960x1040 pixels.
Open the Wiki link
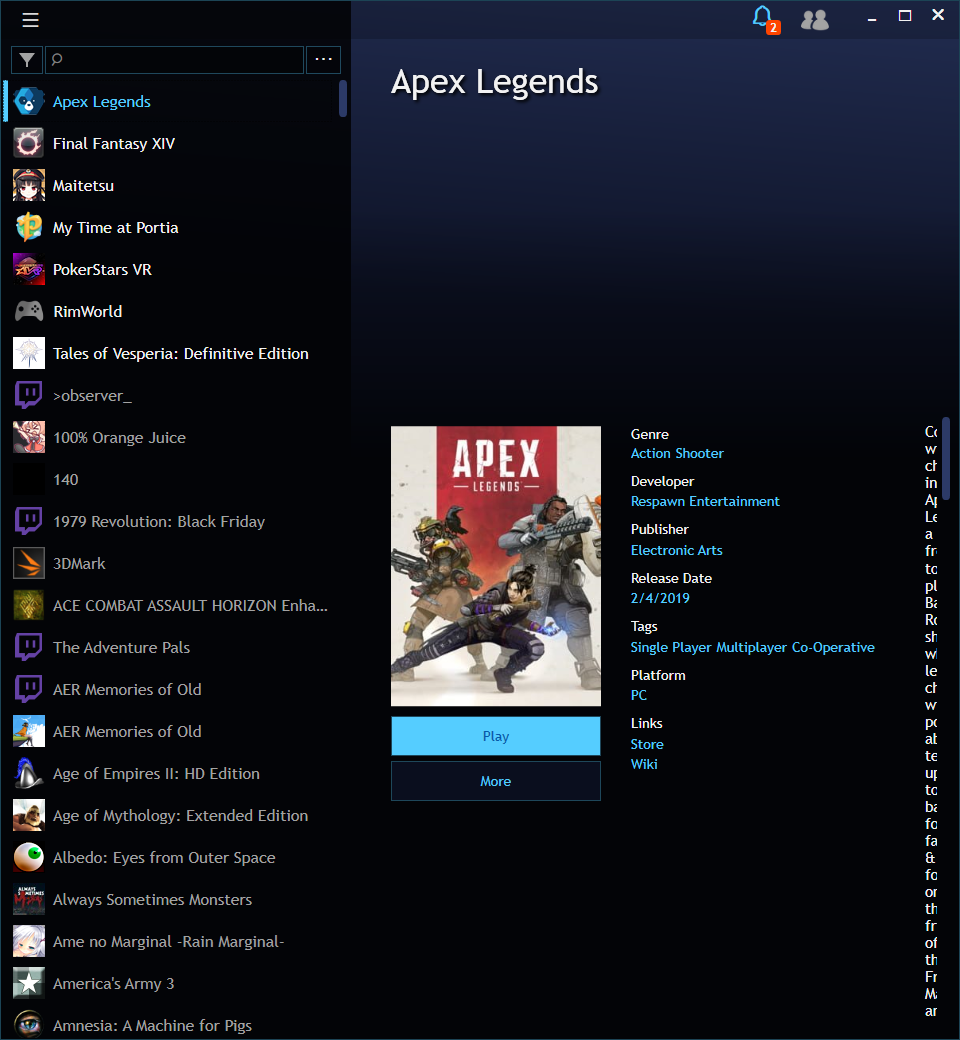pos(644,764)
